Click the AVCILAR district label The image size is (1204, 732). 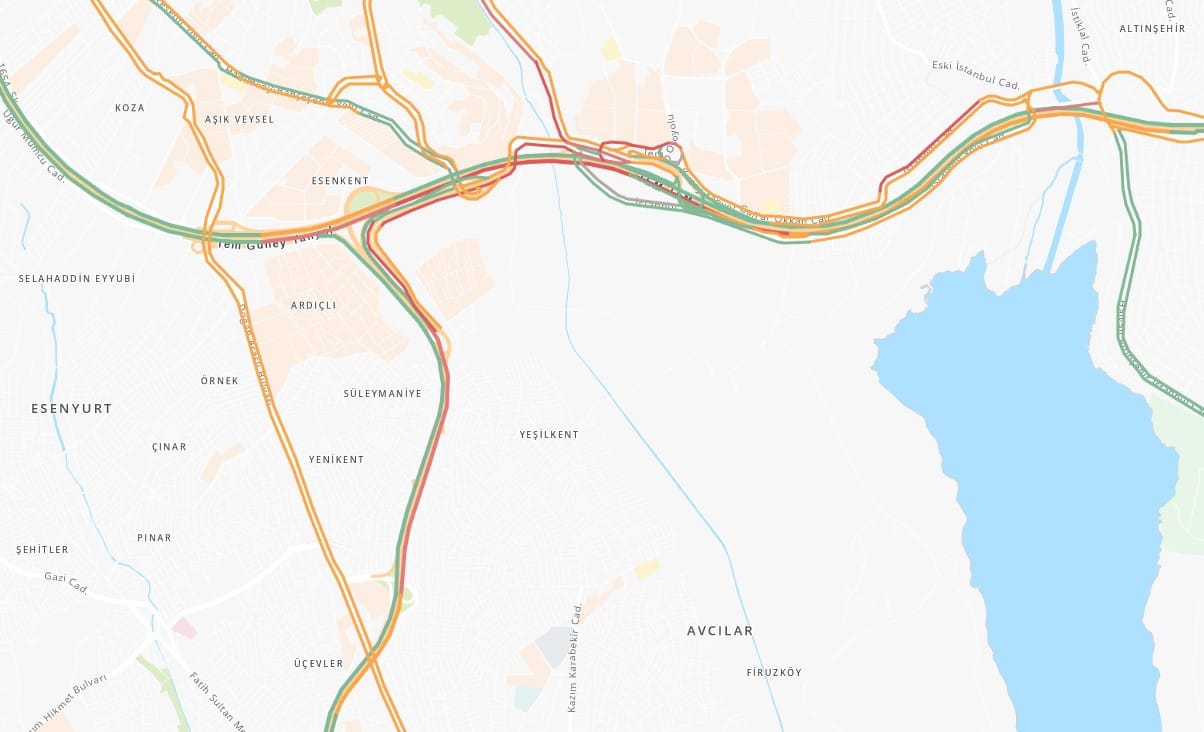point(720,631)
